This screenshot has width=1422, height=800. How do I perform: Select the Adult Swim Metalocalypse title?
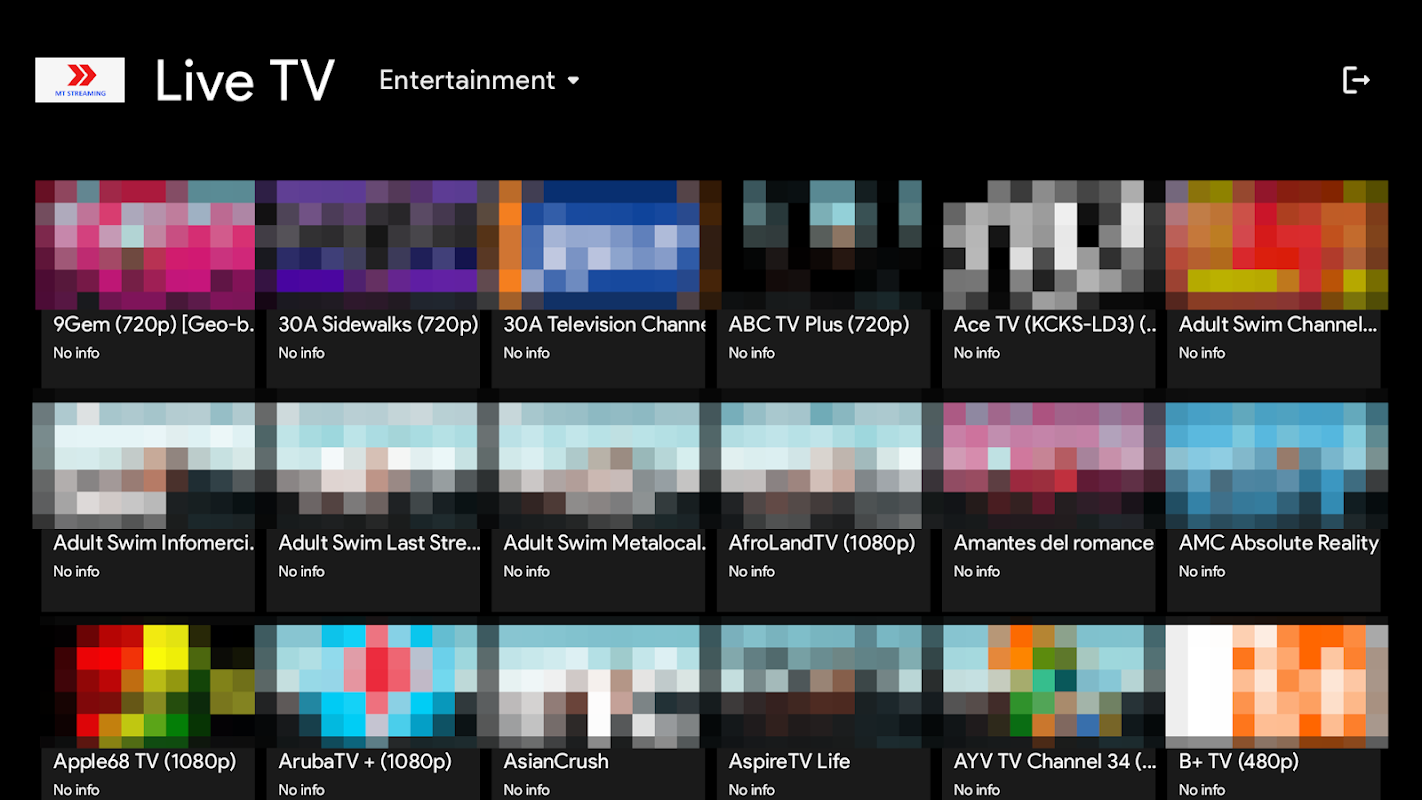pos(605,543)
